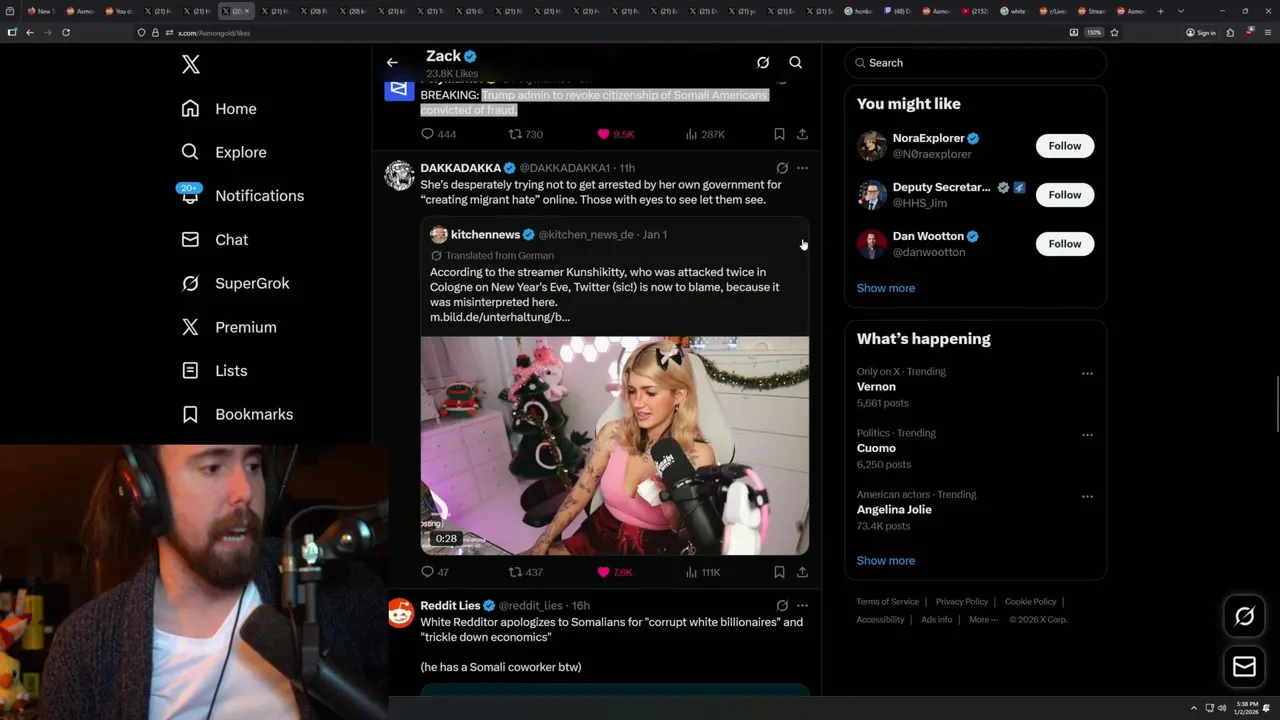The image size is (1280, 720).
Task: Share the BREAKING post
Action: 802,134
